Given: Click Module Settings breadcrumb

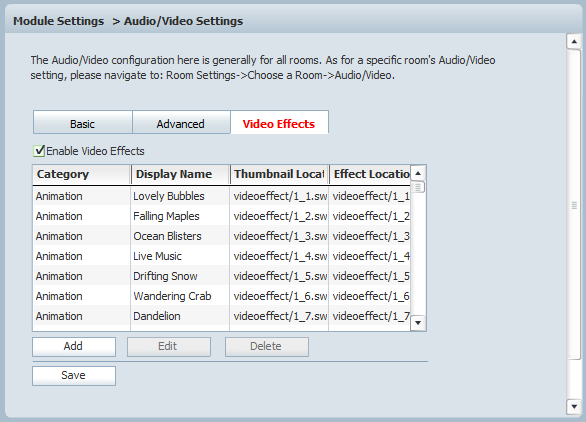Looking at the screenshot, I should point(59,21).
